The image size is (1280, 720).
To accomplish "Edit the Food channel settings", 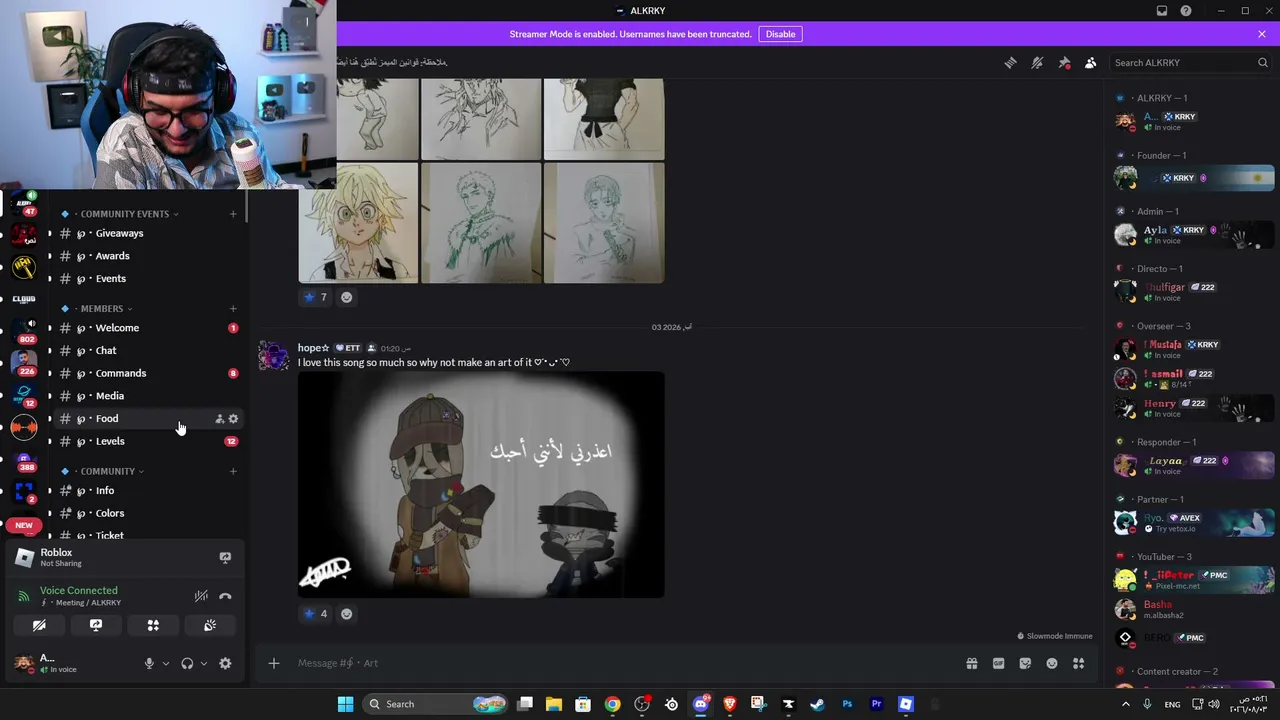I will tap(234, 419).
